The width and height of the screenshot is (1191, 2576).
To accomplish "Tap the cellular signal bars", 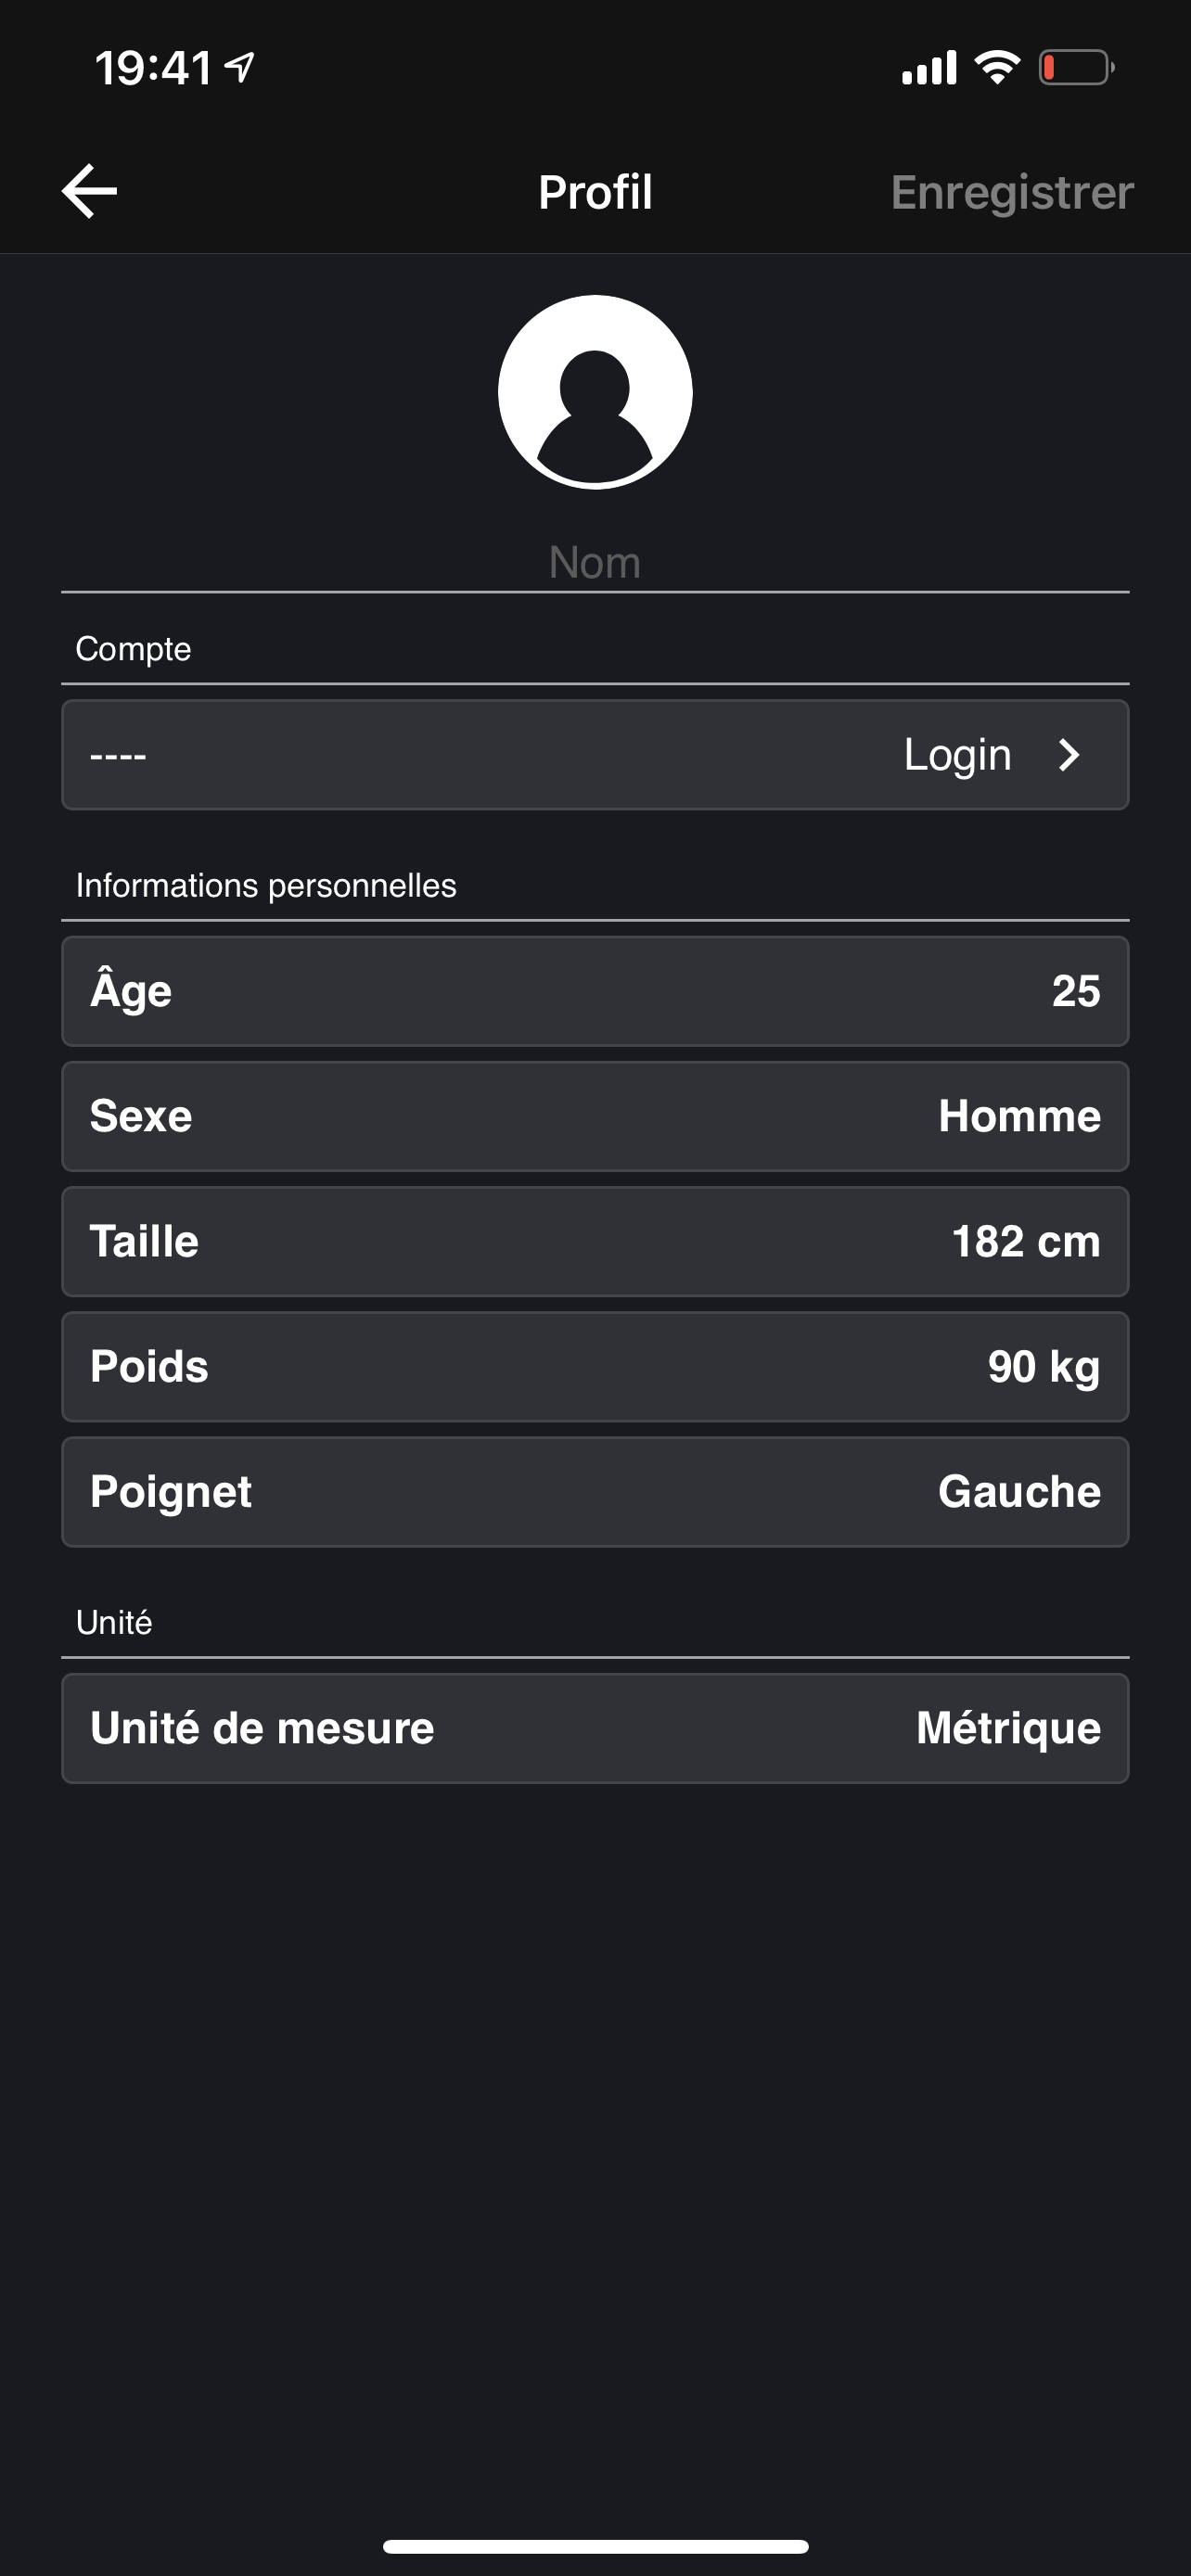I will coord(929,68).
